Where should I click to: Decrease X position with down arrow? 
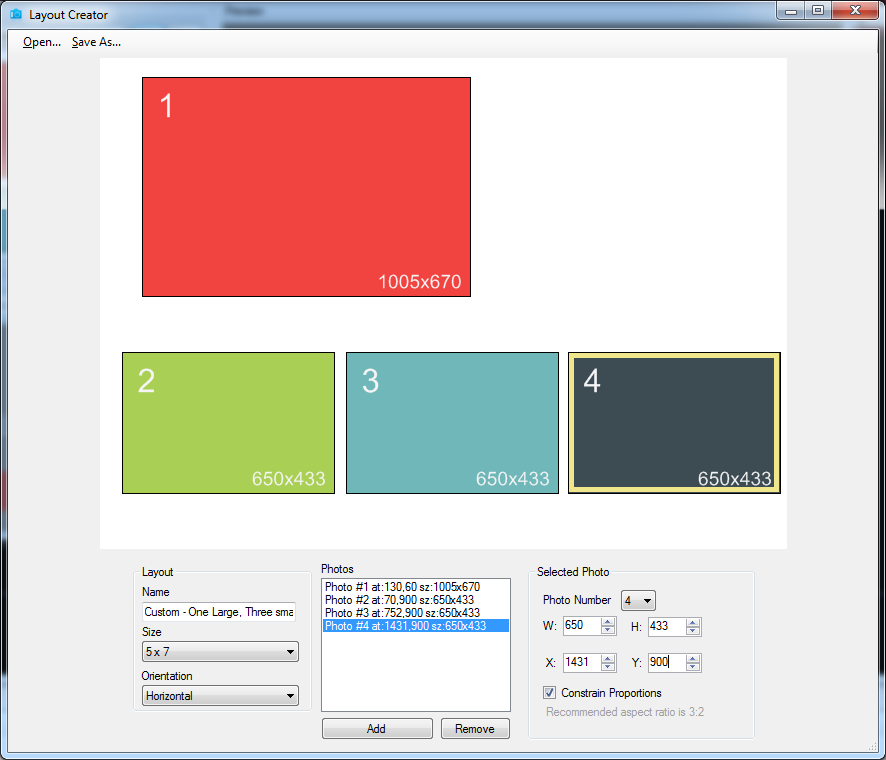[608, 666]
